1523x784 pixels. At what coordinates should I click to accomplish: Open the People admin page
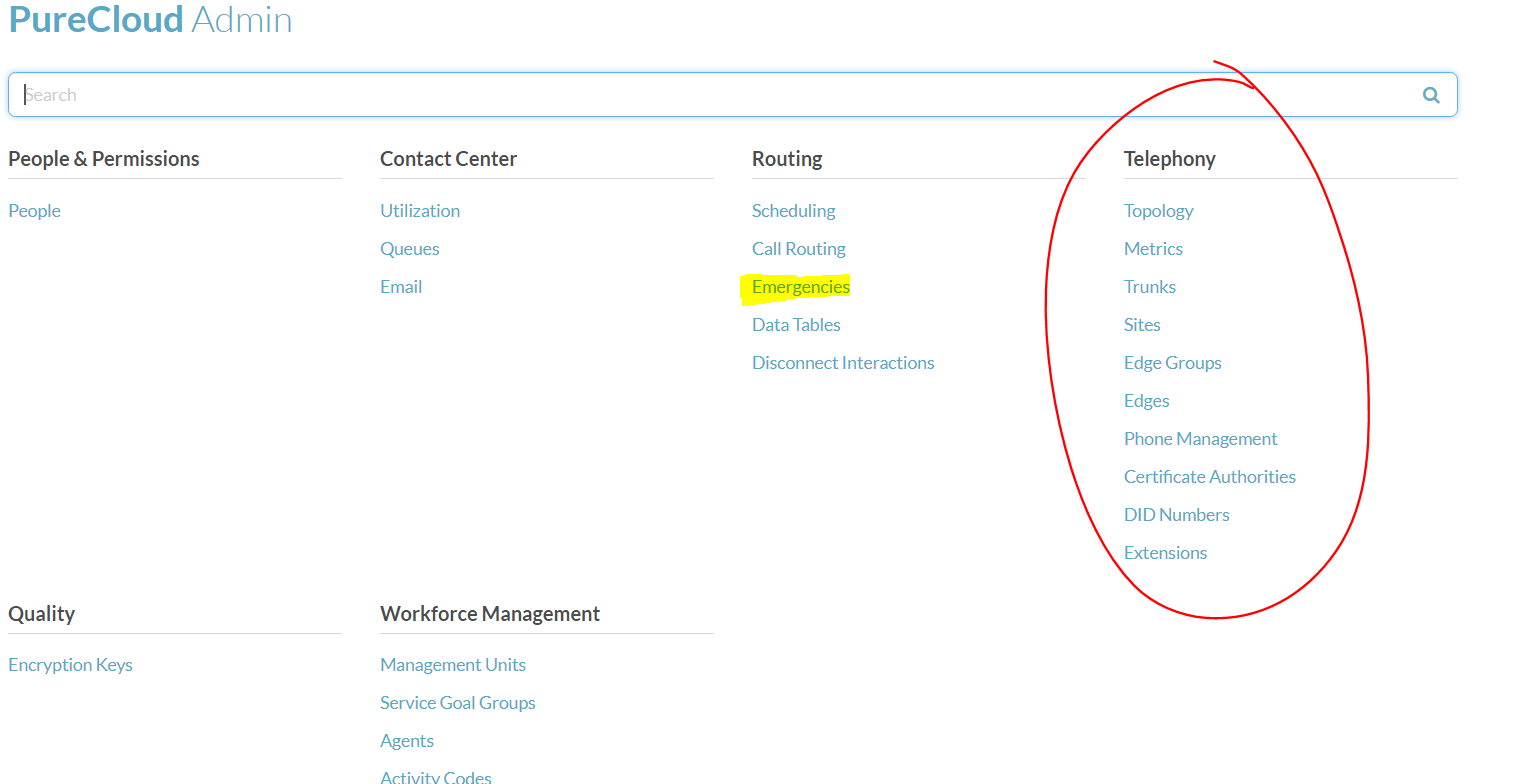(x=35, y=211)
